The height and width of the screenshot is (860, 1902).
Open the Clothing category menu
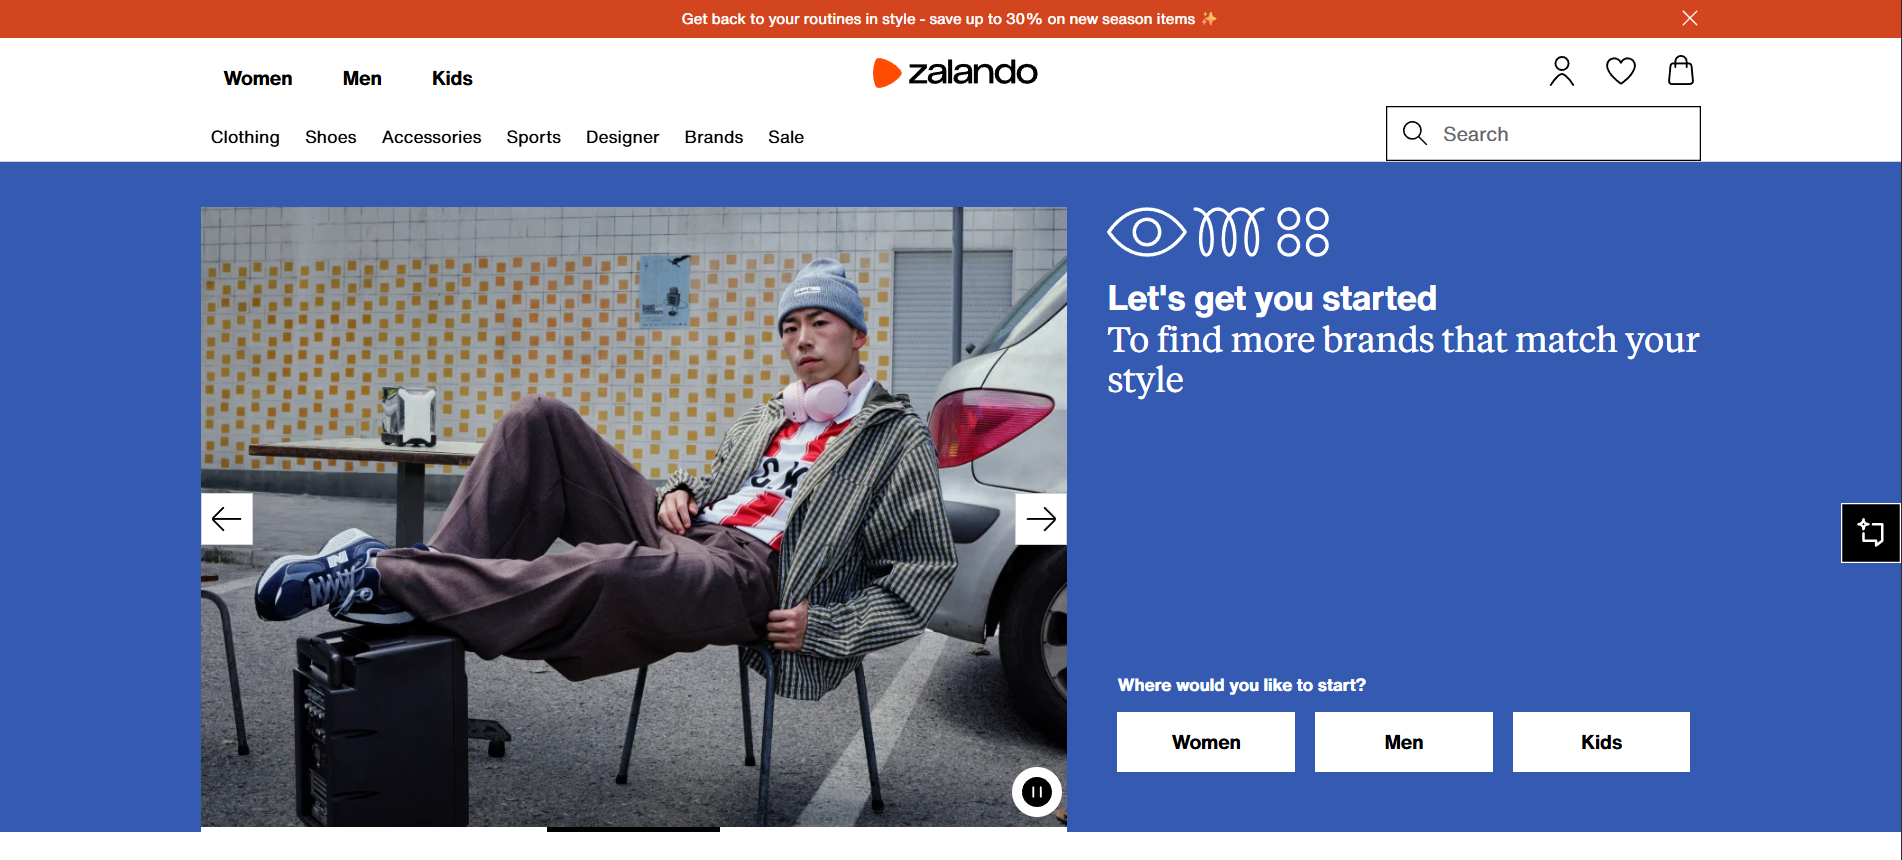[245, 137]
